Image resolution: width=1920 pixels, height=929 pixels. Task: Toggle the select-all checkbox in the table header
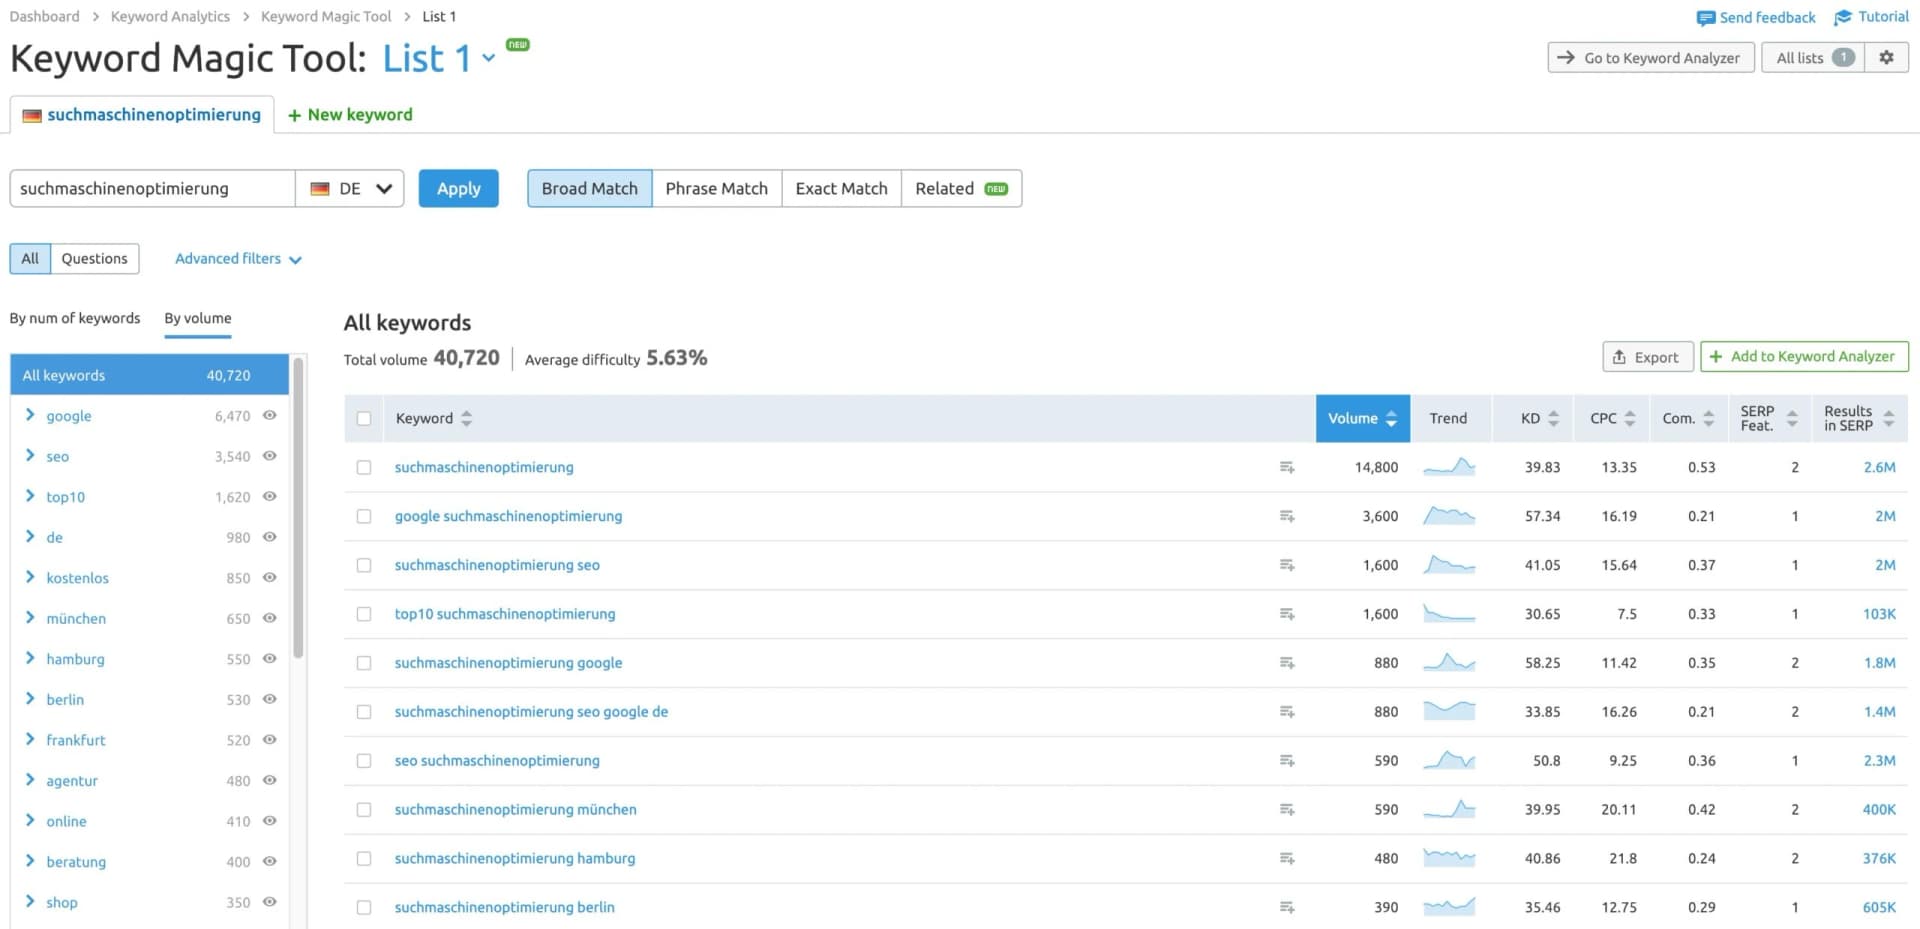(363, 418)
